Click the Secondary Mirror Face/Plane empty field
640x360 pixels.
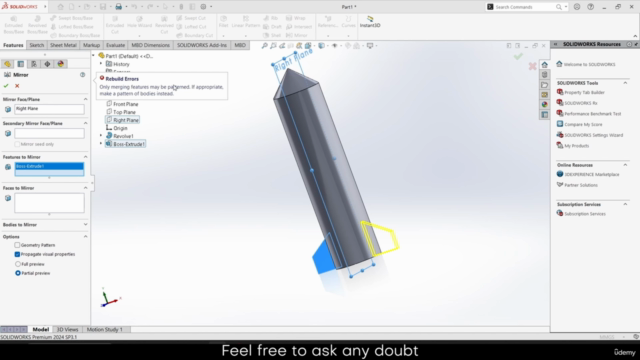(49, 133)
